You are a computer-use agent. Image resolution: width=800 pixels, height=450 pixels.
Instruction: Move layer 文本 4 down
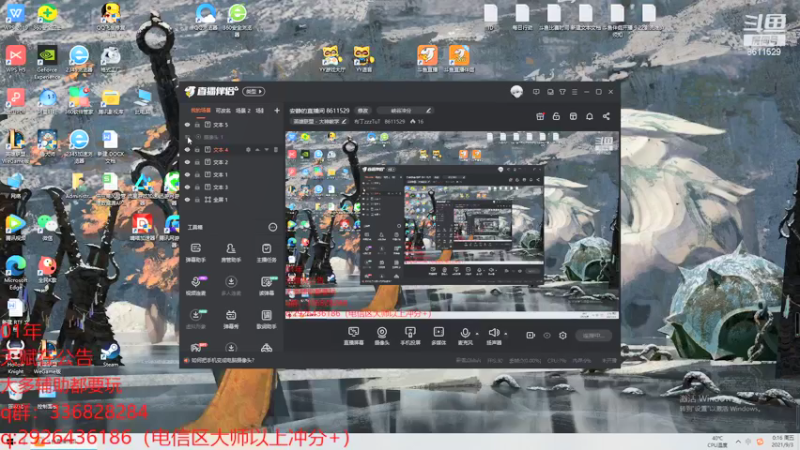[x=266, y=149]
